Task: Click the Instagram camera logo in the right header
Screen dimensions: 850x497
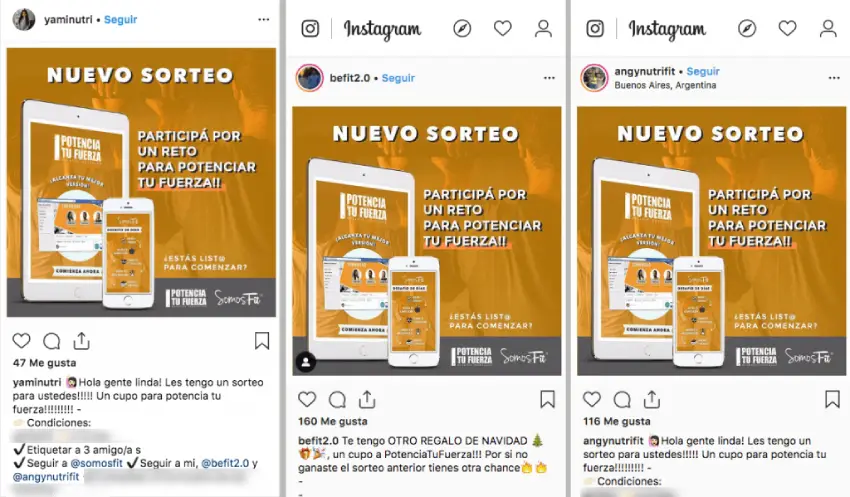Action: (x=595, y=28)
